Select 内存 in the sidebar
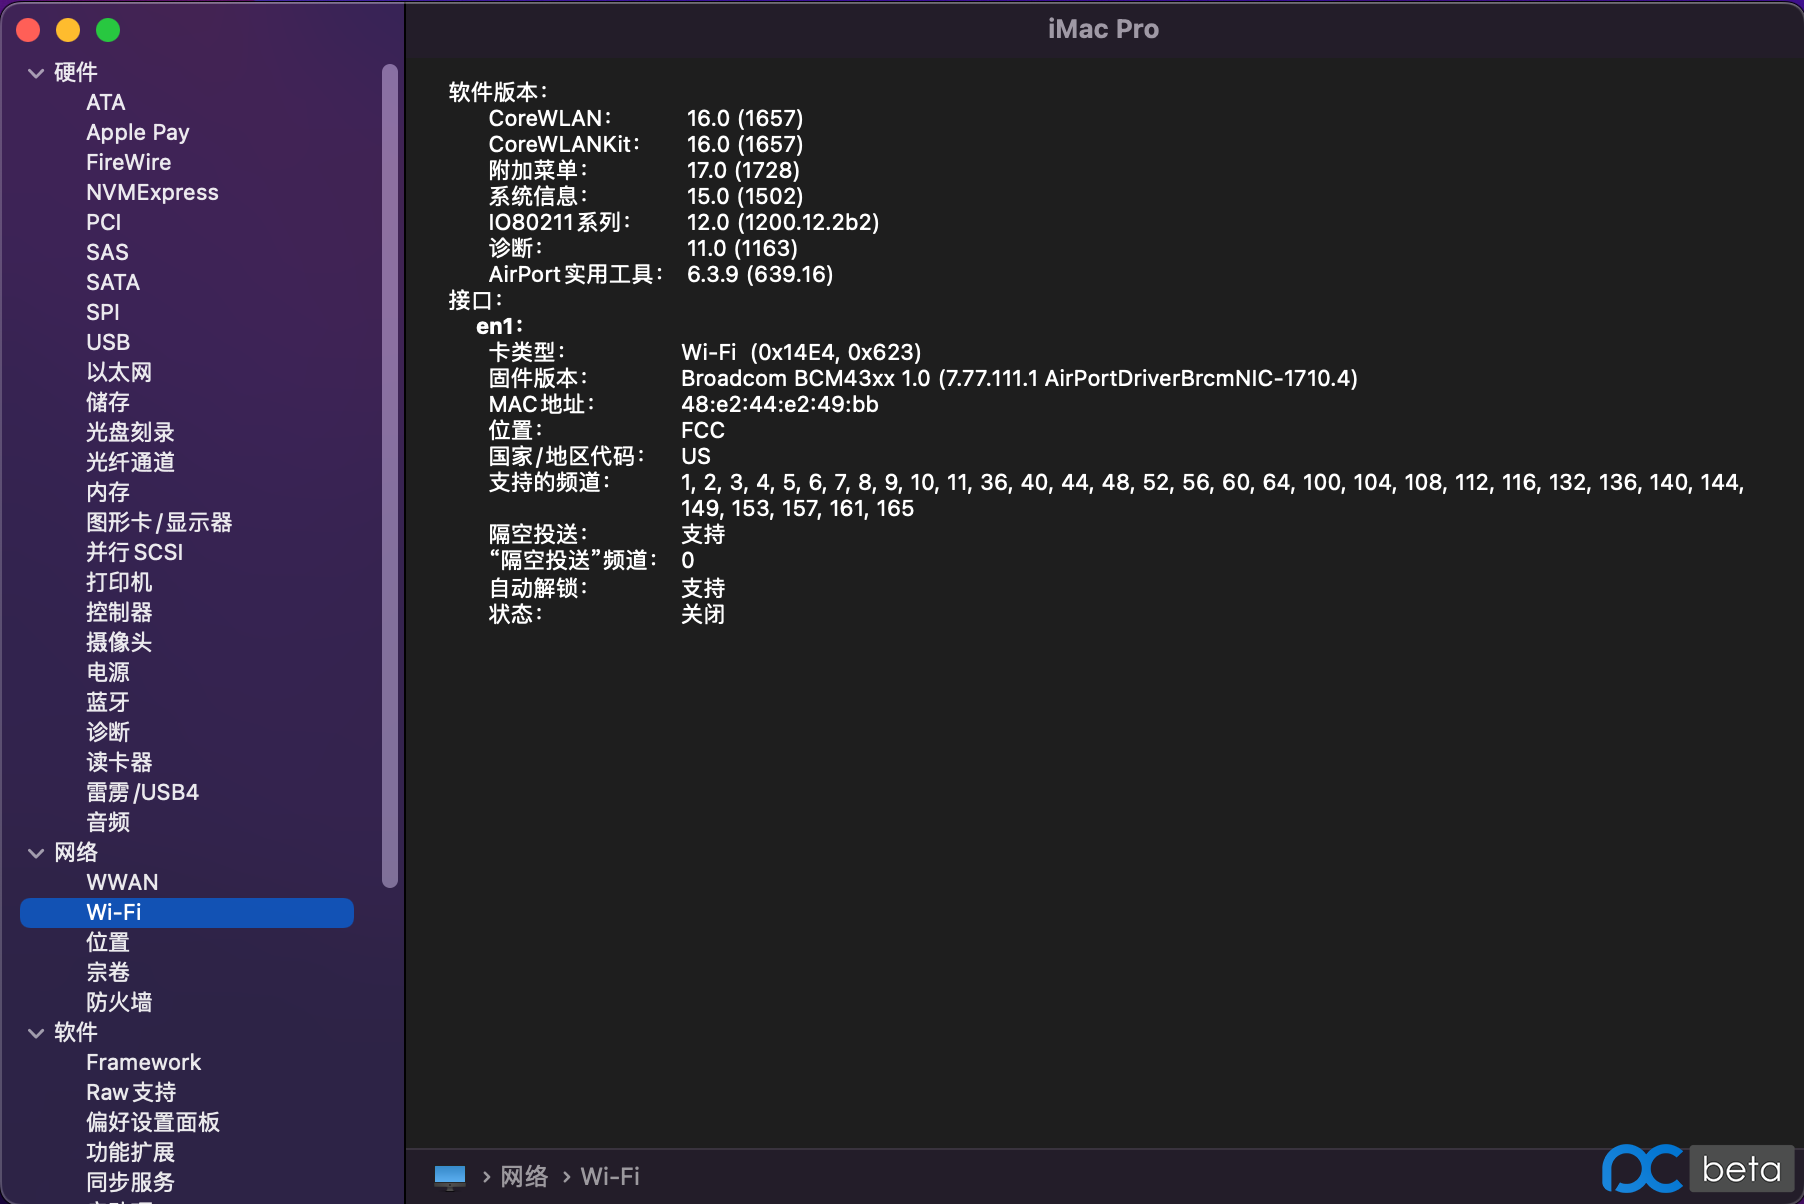The height and width of the screenshot is (1204, 1804). 108,492
